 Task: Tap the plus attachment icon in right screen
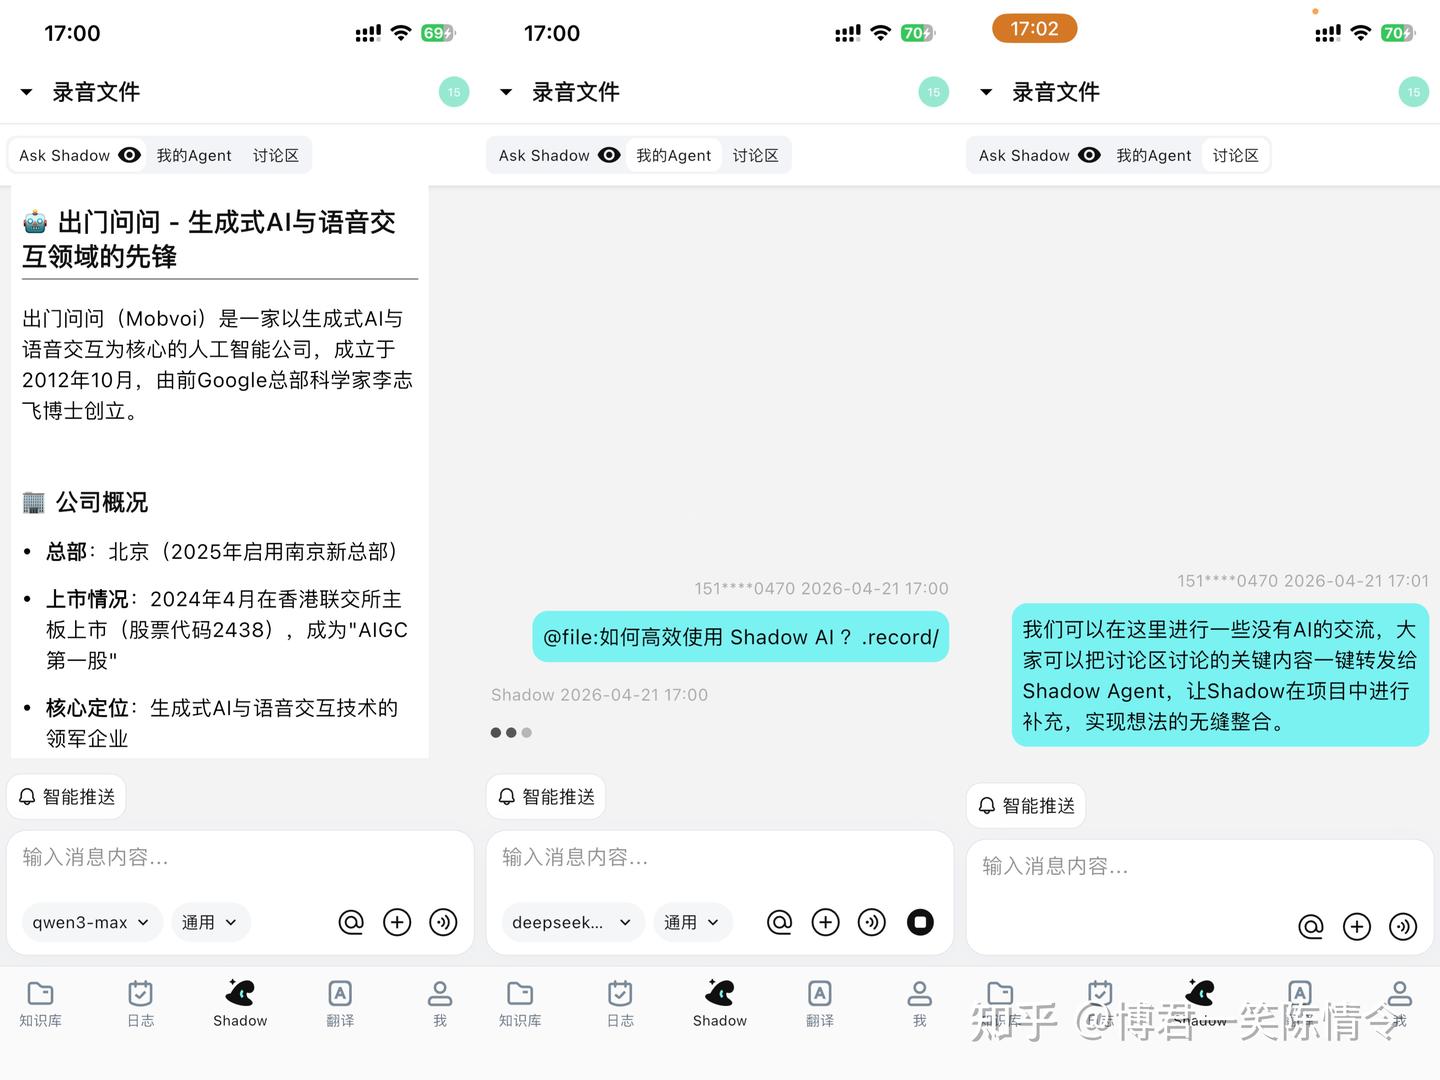pos(1357,927)
